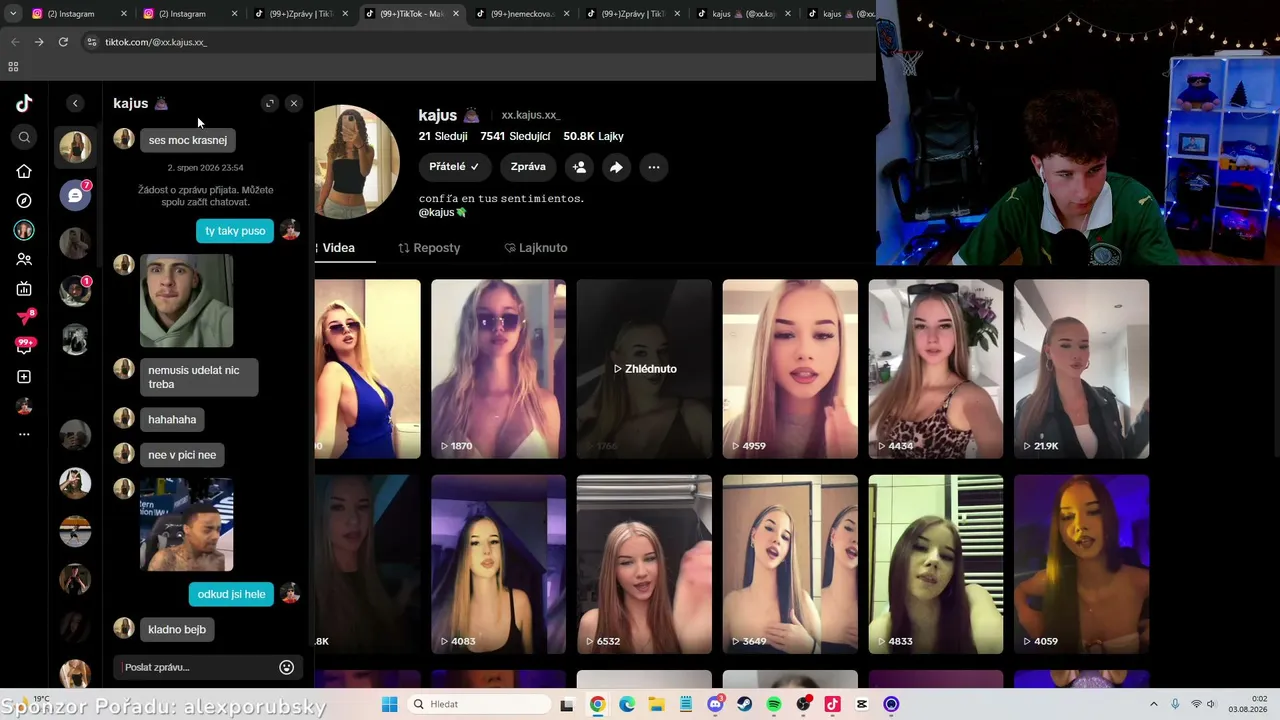Image resolution: width=1280 pixels, height=720 pixels.
Task: Open the paper plane messages icon
Action: [25, 318]
